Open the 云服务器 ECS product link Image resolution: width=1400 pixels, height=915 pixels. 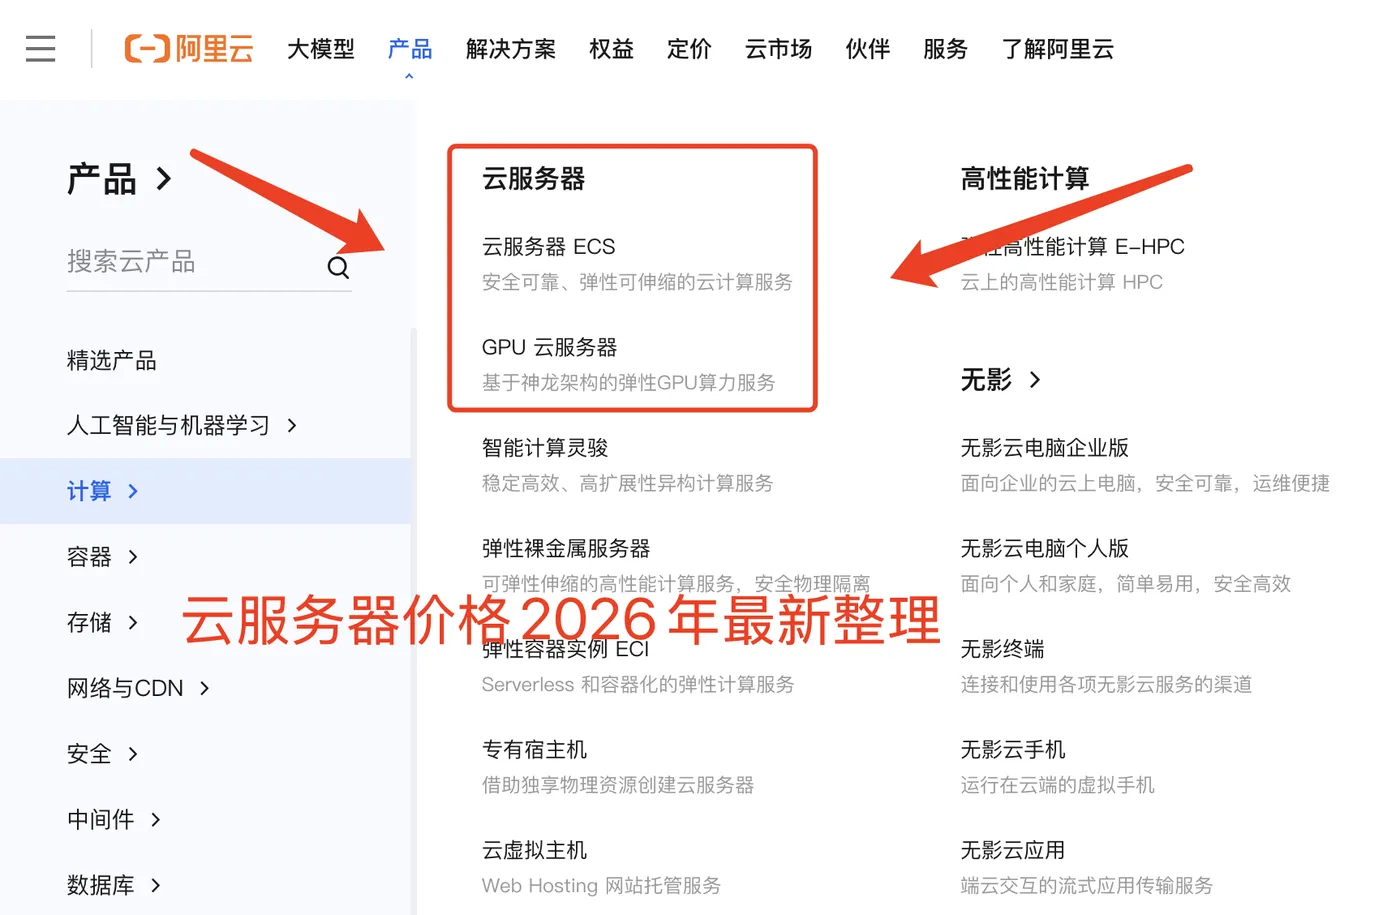click(x=548, y=246)
